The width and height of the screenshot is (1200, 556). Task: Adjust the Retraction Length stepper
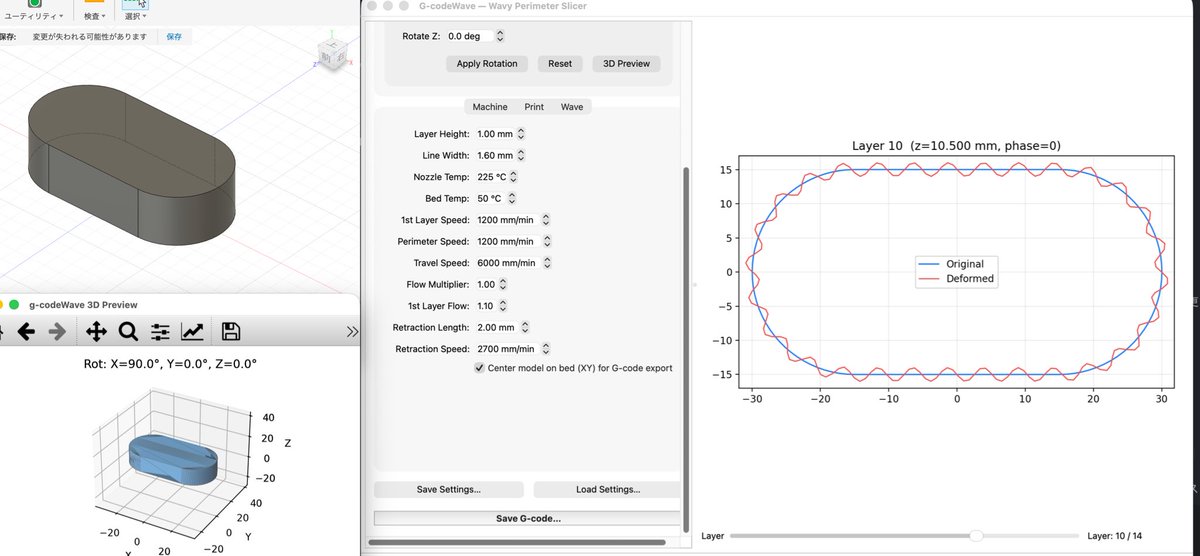(525, 327)
